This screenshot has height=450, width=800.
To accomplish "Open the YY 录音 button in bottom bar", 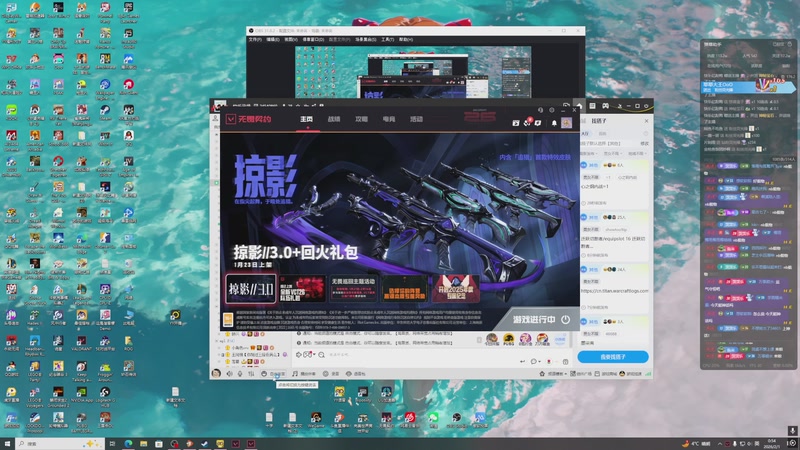I will 331,373.
